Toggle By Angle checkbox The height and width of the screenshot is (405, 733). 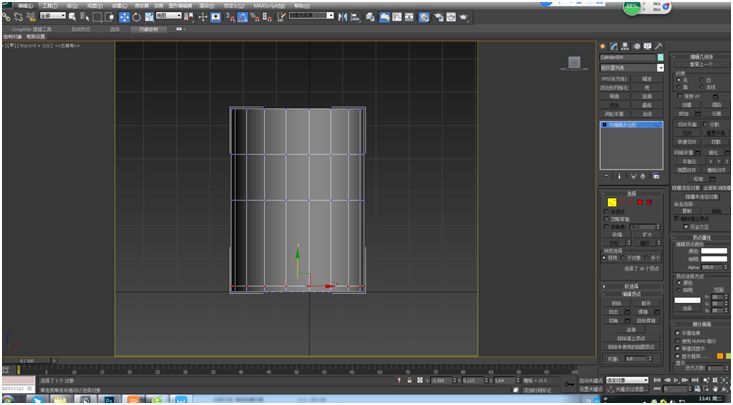point(606,226)
